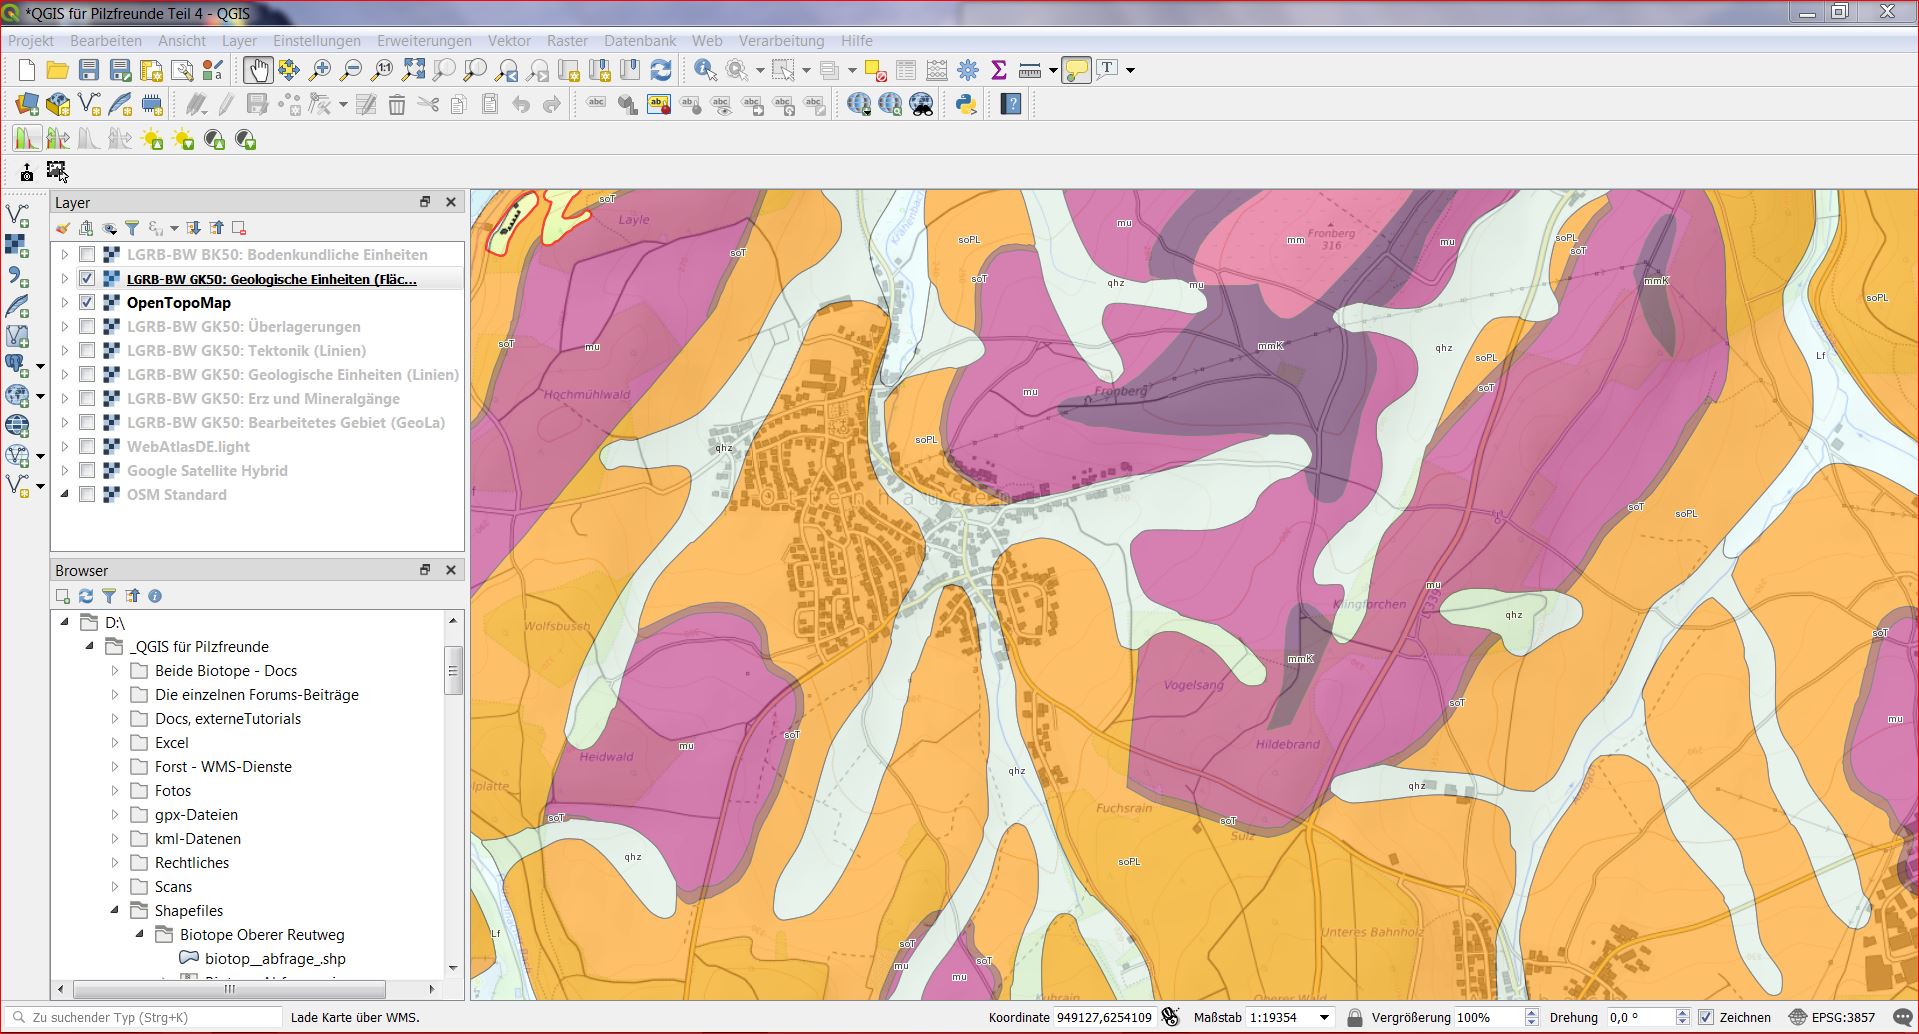Click the locator search field

[x=150, y=1017]
